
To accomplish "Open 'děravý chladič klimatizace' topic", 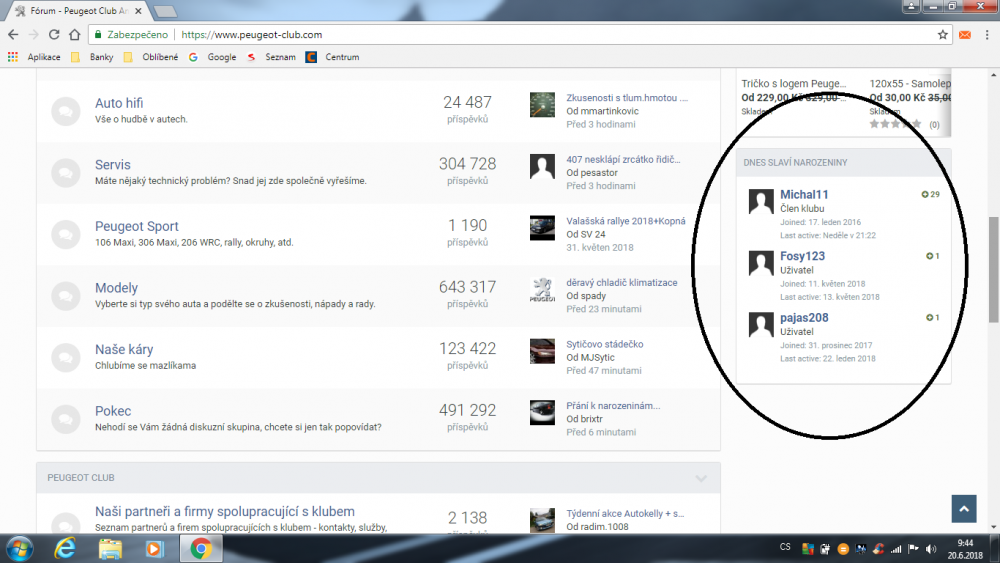I will (x=622, y=282).
